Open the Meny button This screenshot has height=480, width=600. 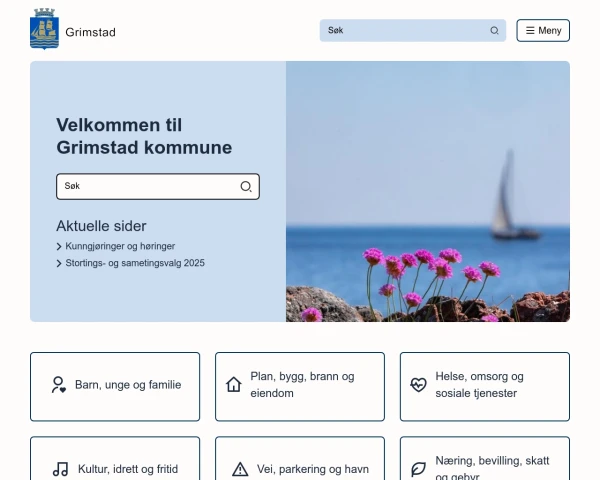tap(543, 30)
